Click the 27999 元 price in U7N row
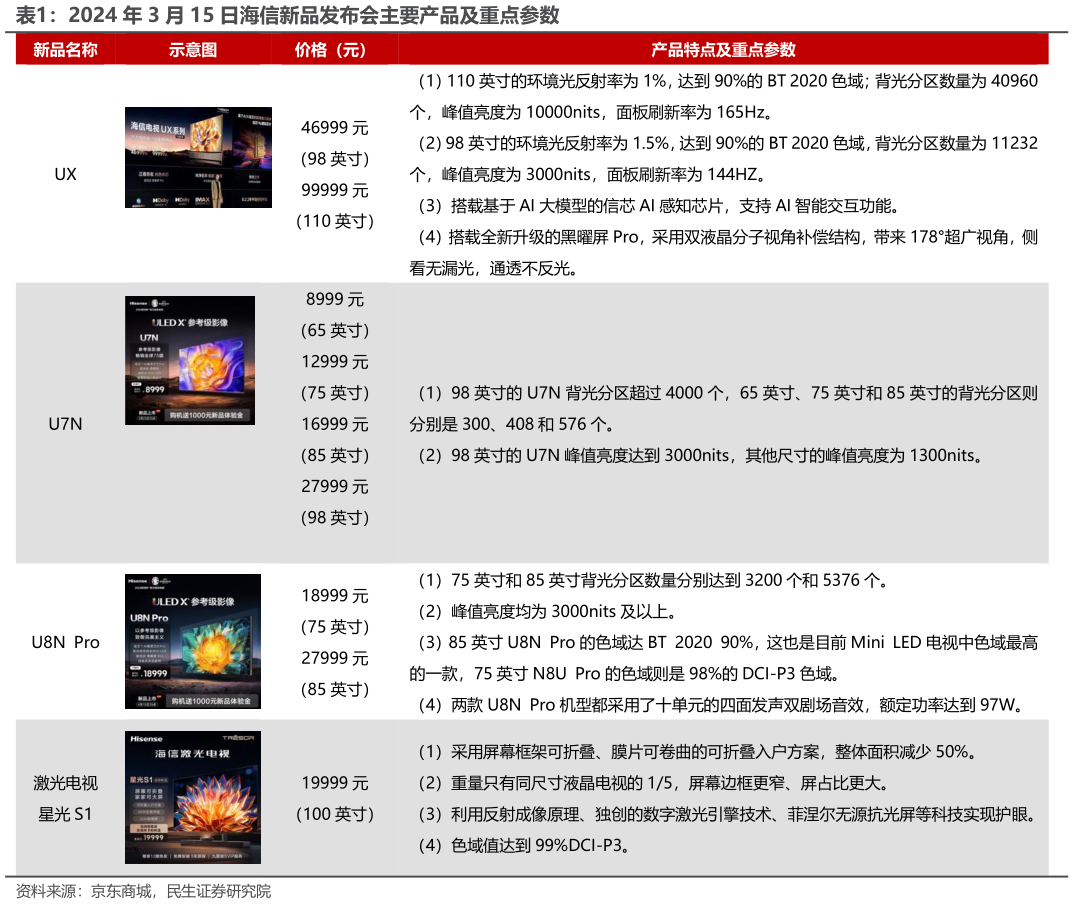This screenshot has width=1074, height=904. point(335,487)
